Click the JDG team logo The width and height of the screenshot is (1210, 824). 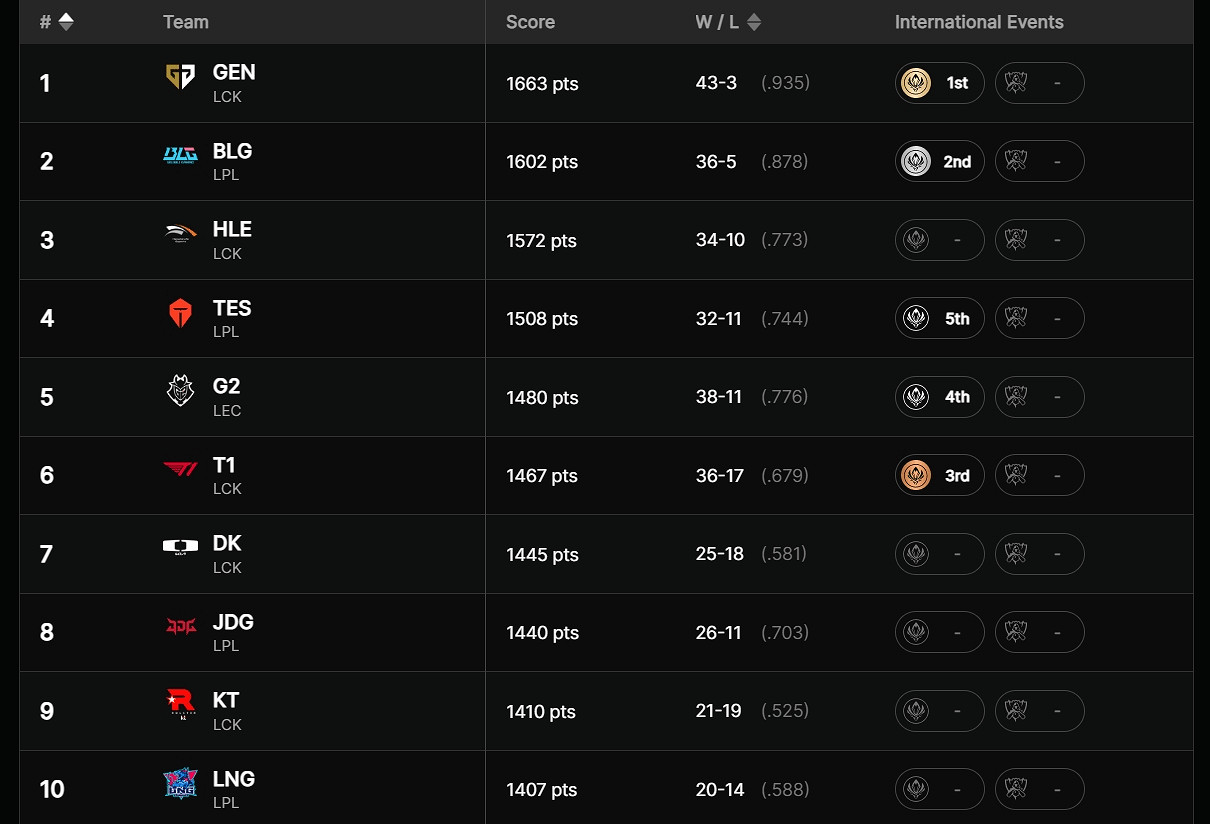[x=180, y=626]
